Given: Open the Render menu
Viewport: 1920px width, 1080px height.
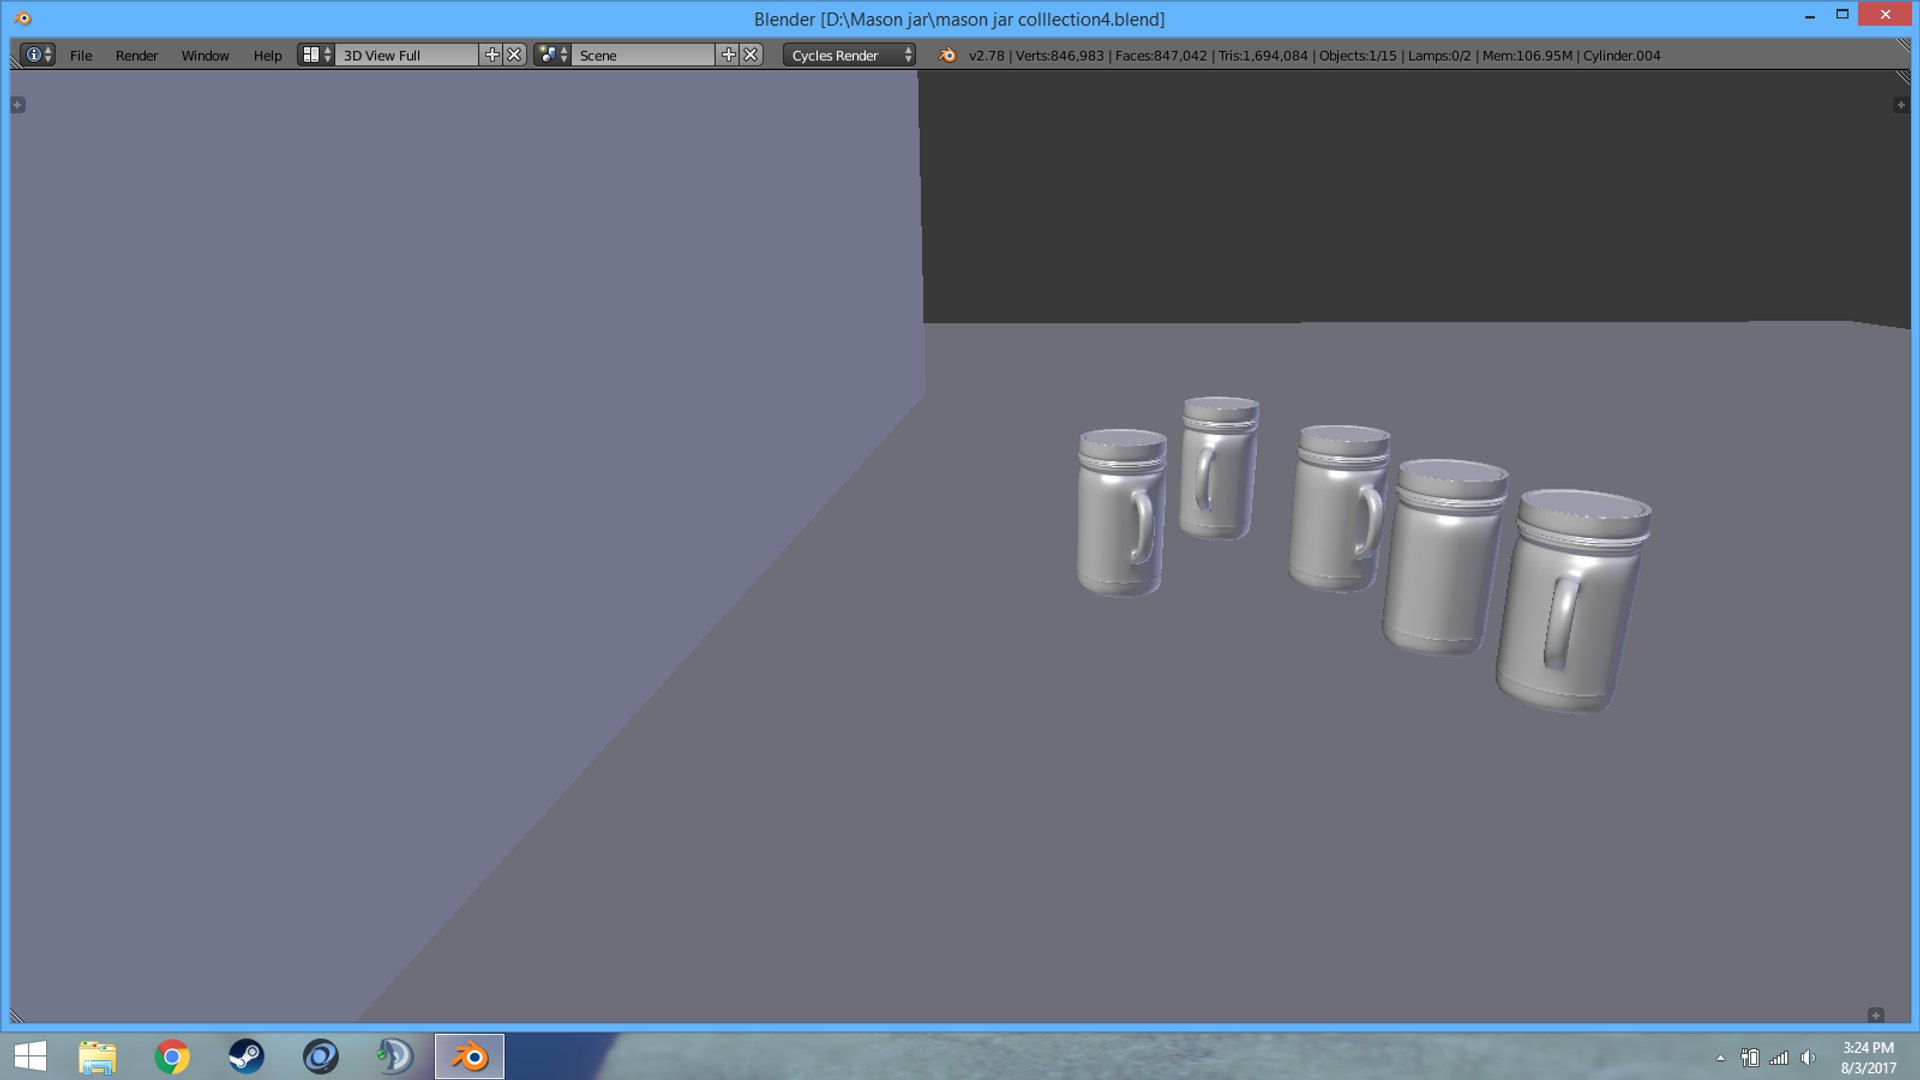Looking at the screenshot, I should (136, 55).
